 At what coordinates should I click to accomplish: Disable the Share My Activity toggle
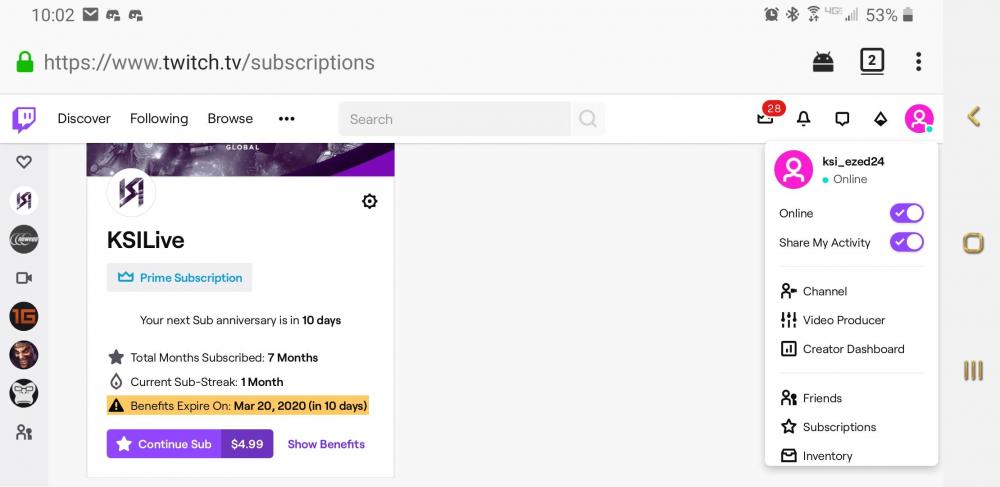[x=906, y=242]
